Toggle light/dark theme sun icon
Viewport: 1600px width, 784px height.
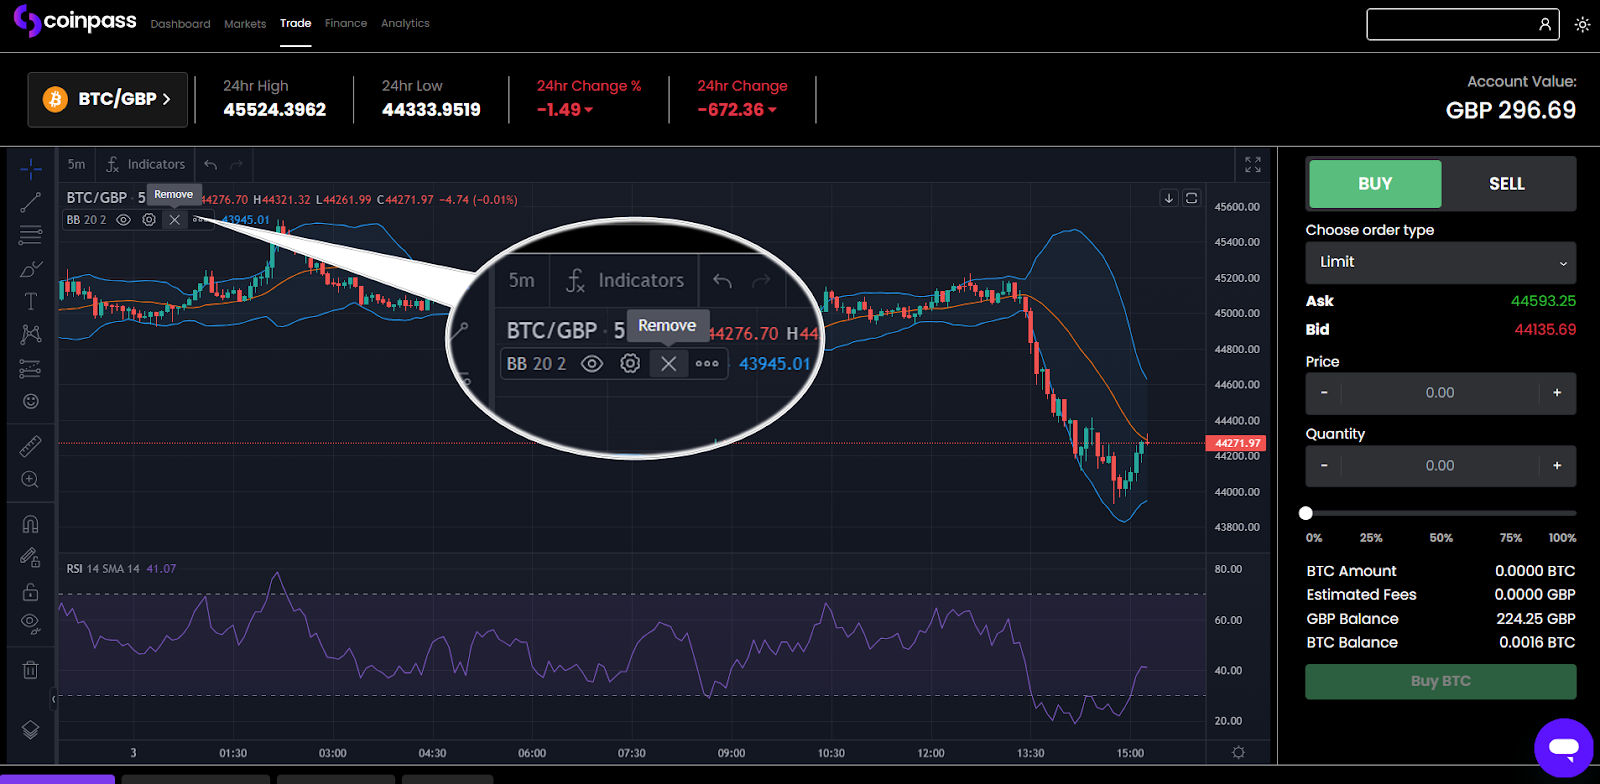pos(1582,25)
